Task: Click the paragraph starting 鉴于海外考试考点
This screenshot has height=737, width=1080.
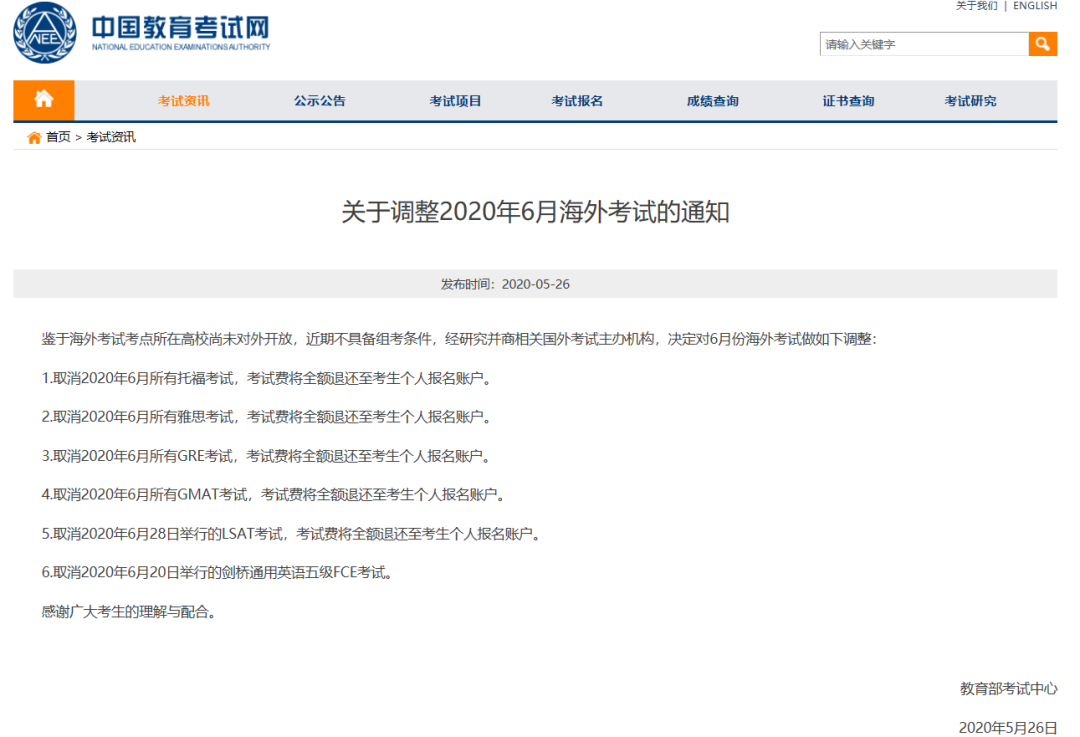Action: click(459, 339)
